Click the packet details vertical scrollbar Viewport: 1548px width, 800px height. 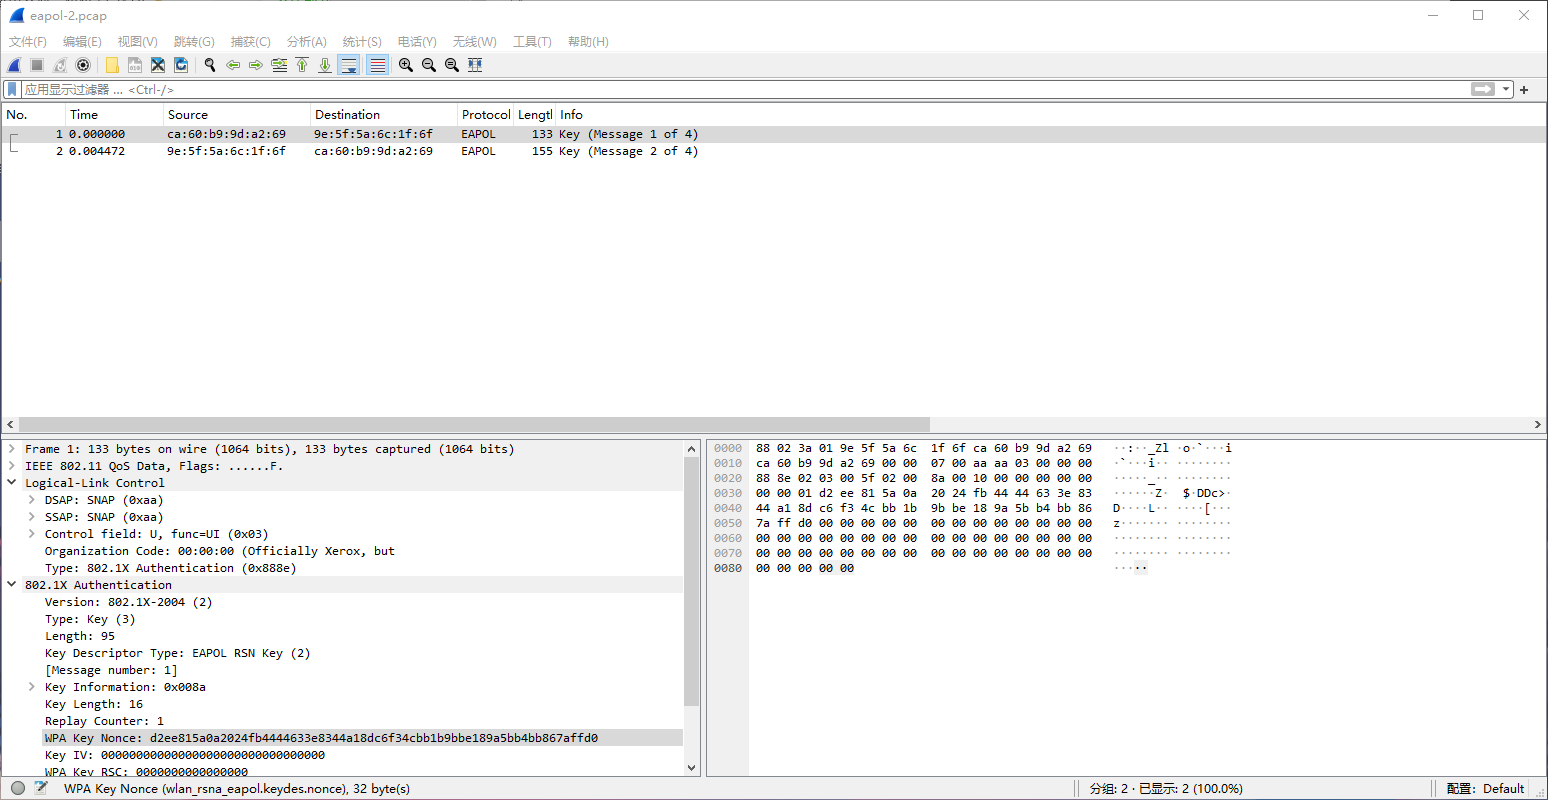(692, 582)
